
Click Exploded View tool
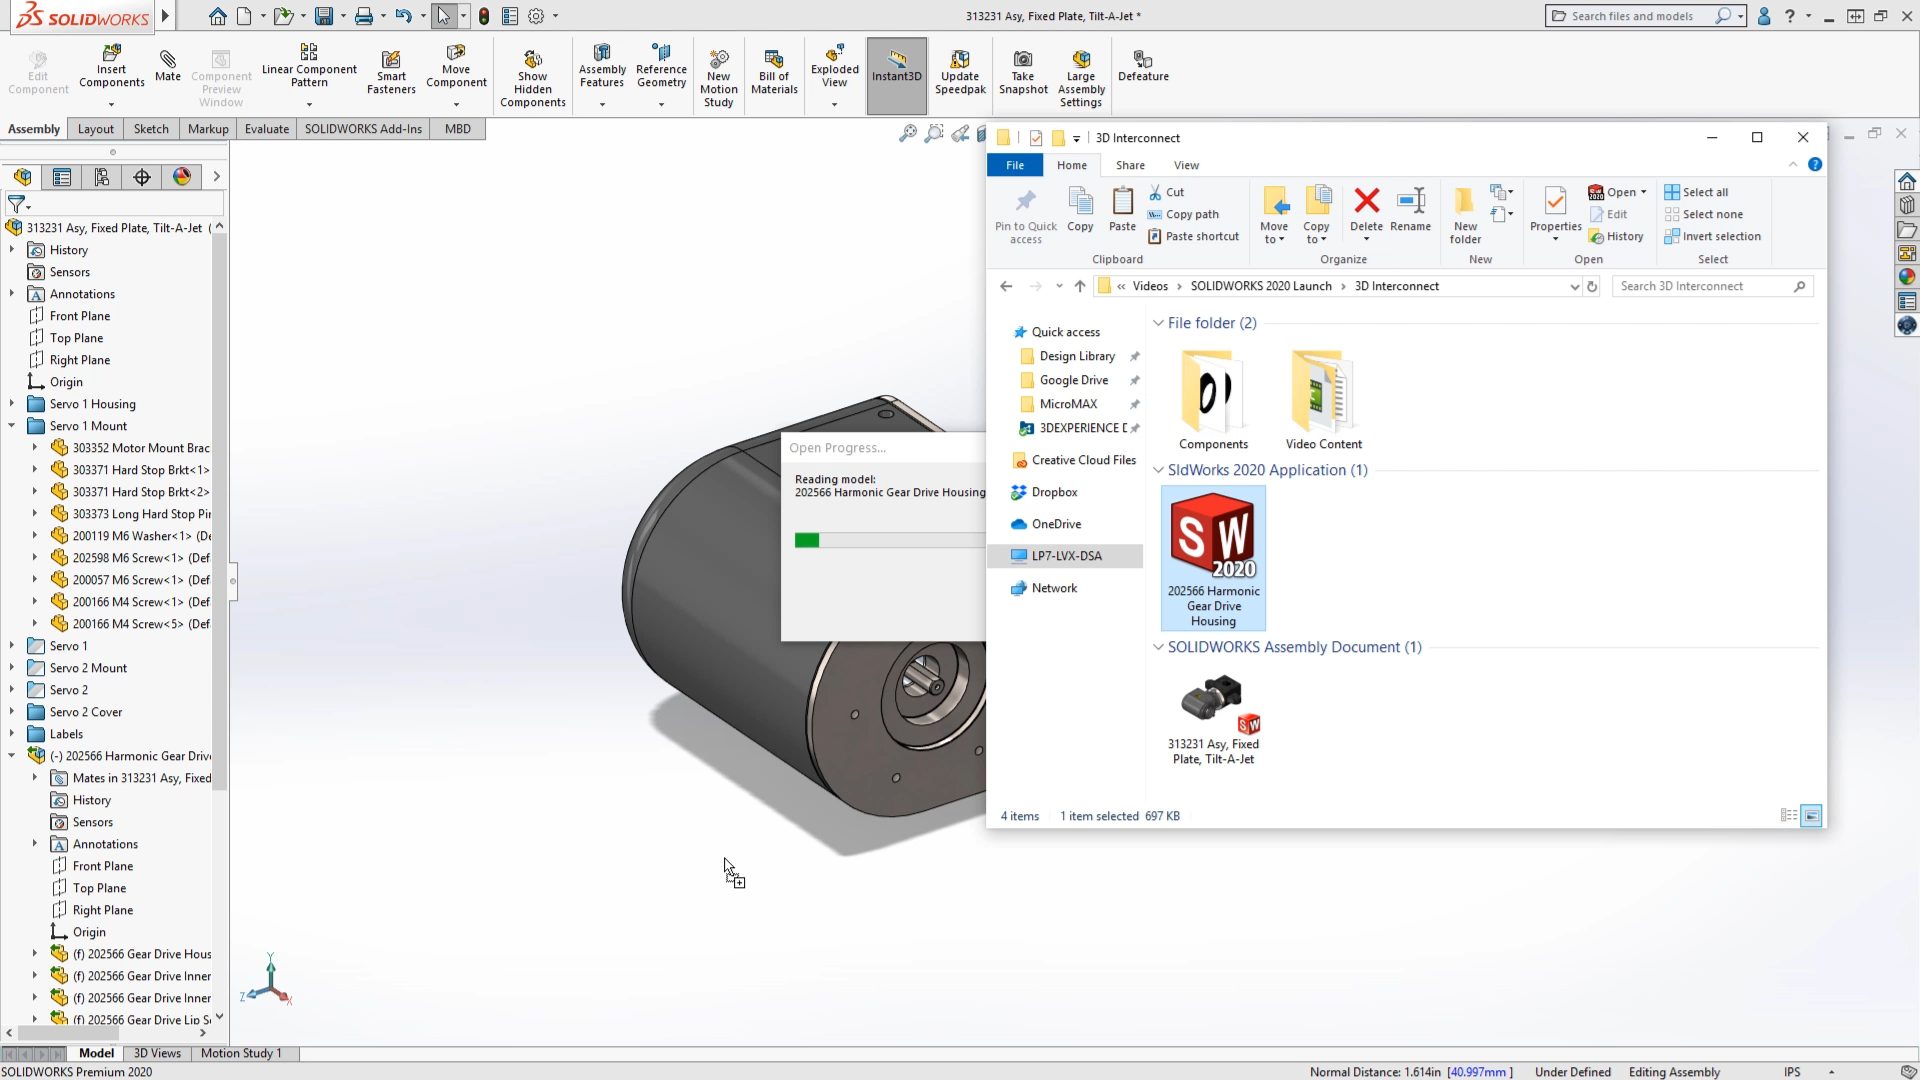point(835,66)
